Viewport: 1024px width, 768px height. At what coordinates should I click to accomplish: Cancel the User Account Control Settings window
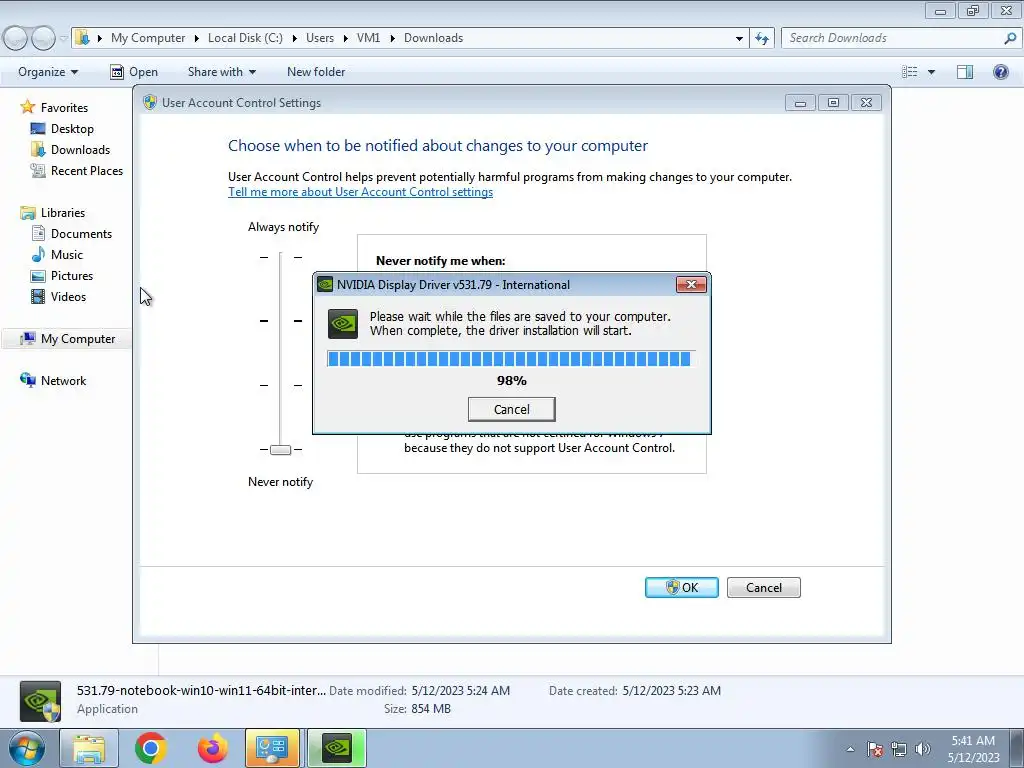[x=763, y=587]
